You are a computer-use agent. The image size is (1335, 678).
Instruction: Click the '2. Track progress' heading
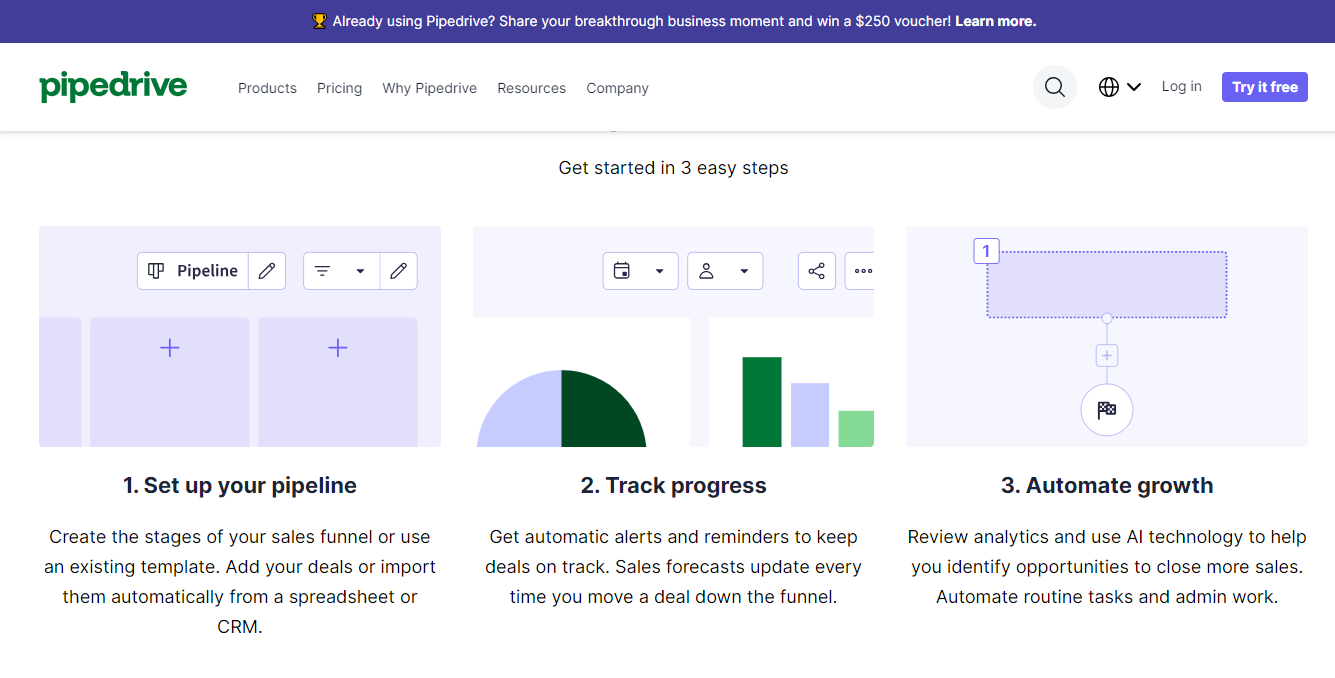(674, 486)
